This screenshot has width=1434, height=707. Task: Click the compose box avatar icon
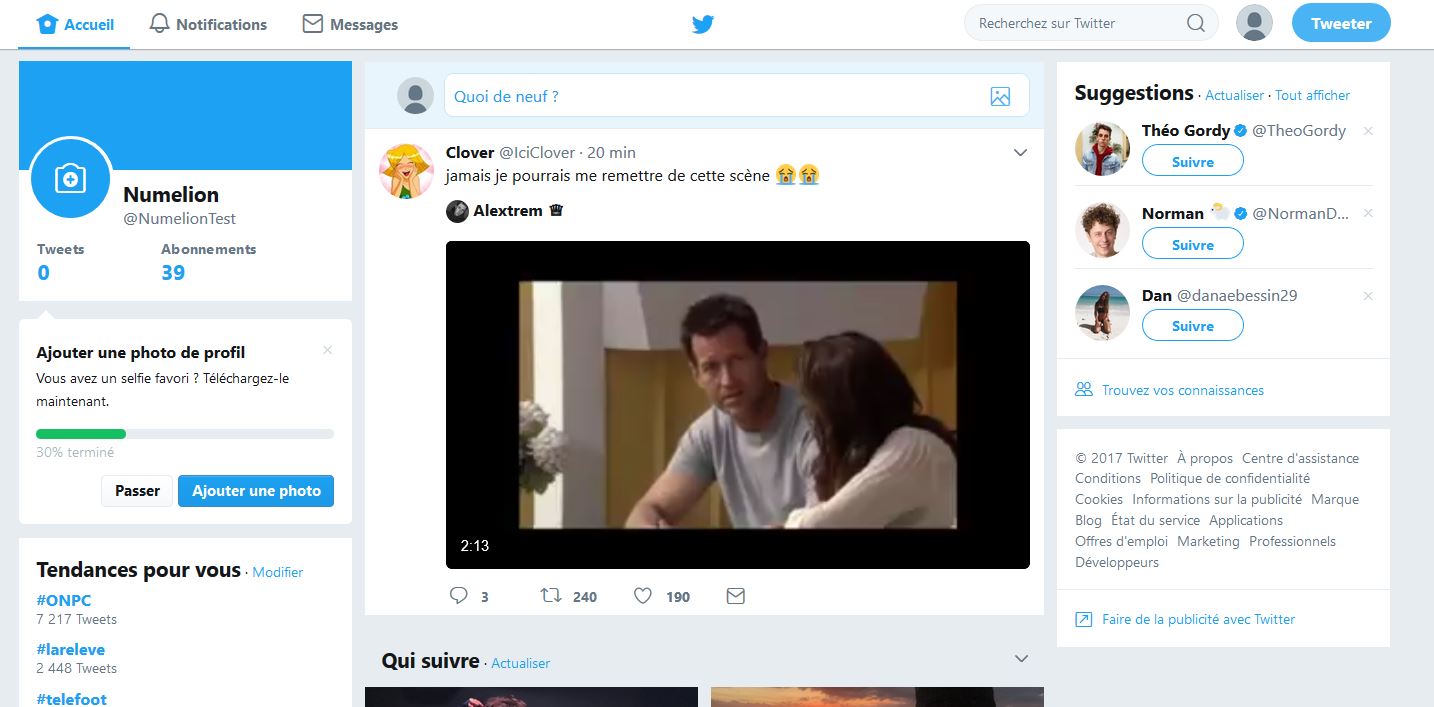tap(415, 96)
